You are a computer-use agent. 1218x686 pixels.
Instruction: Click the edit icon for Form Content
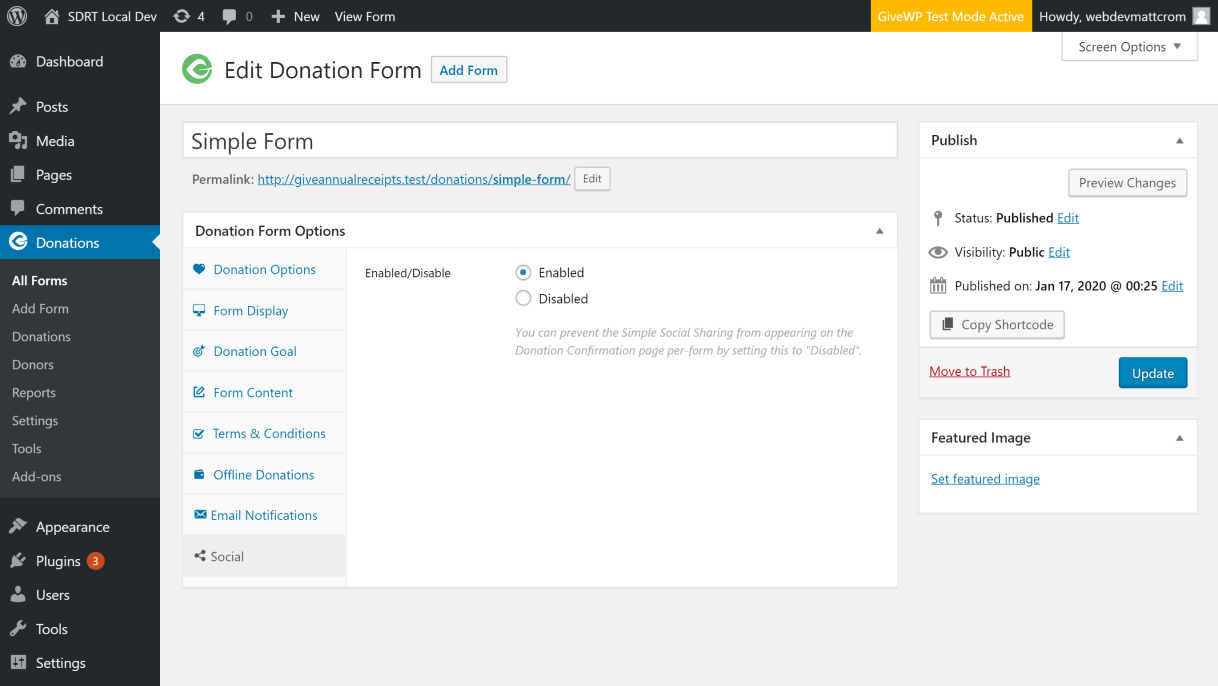199,392
